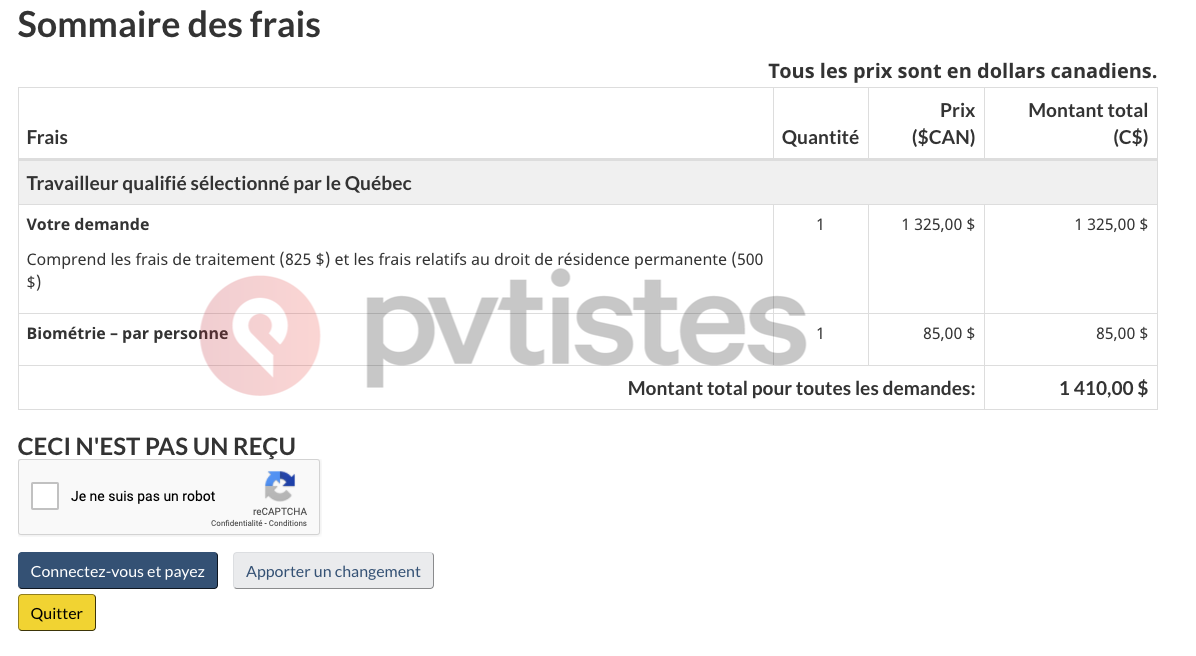Click the 85,00 $ biometrics price cell

(x=948, y=333)
